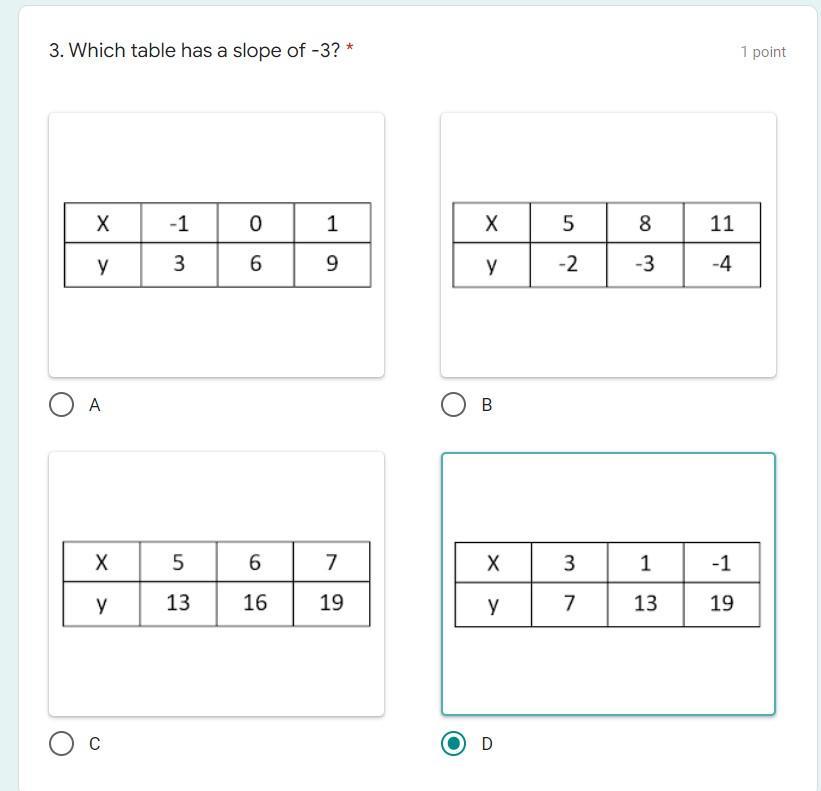Click the option label C
This screenshot has width=821, height=791.
[95, 744]
